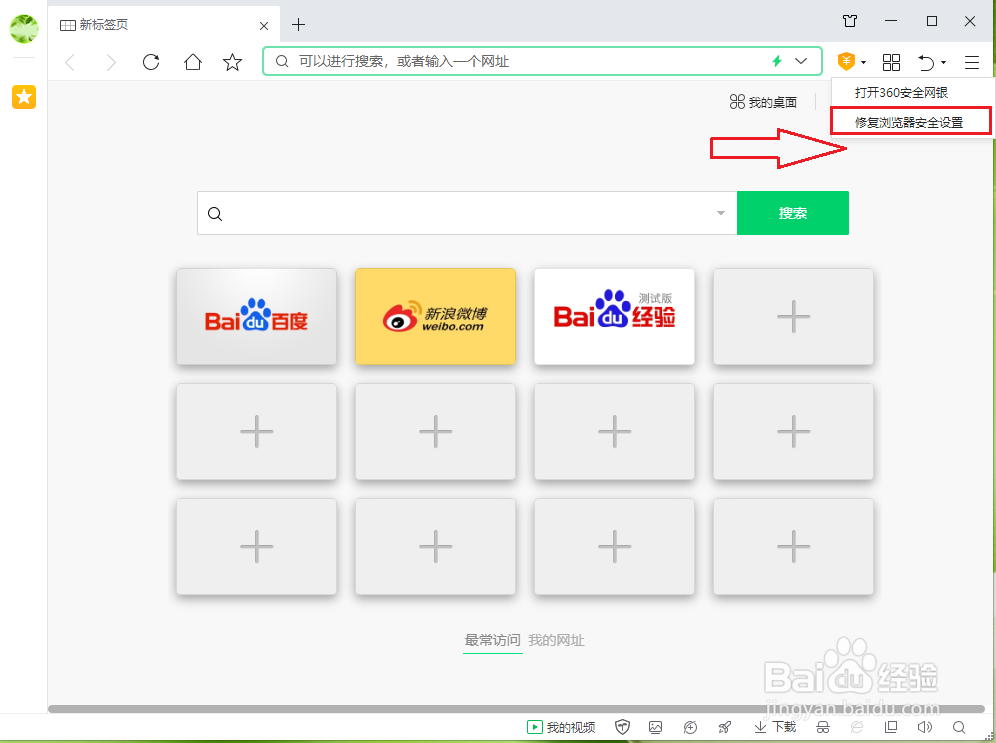Click the back navigation arrow
Viewport: 996px width, 743px height.
70,62
